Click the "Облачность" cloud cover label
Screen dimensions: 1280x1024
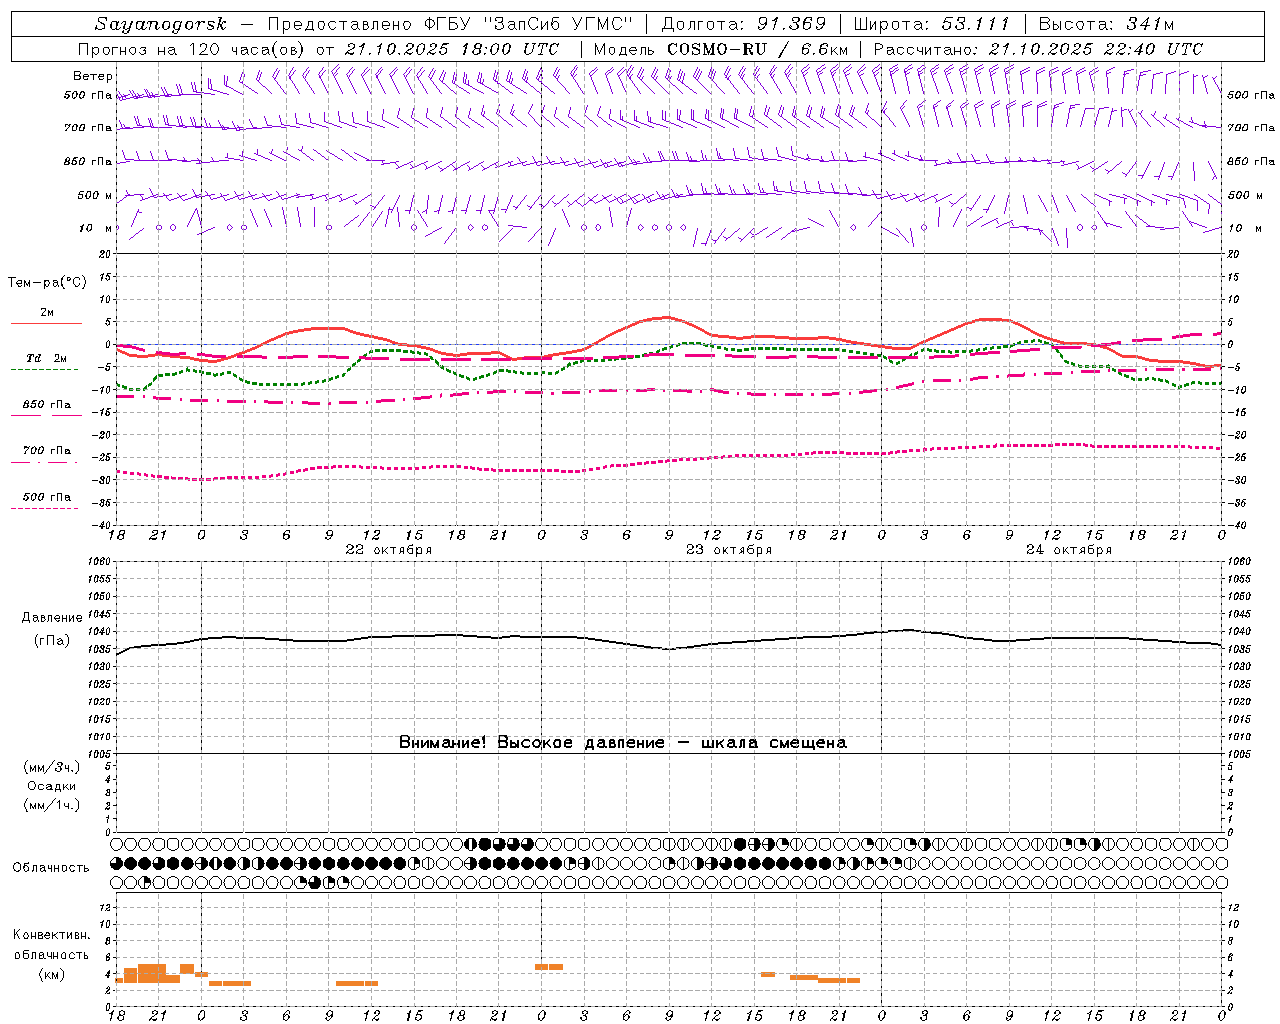[51, 868]
